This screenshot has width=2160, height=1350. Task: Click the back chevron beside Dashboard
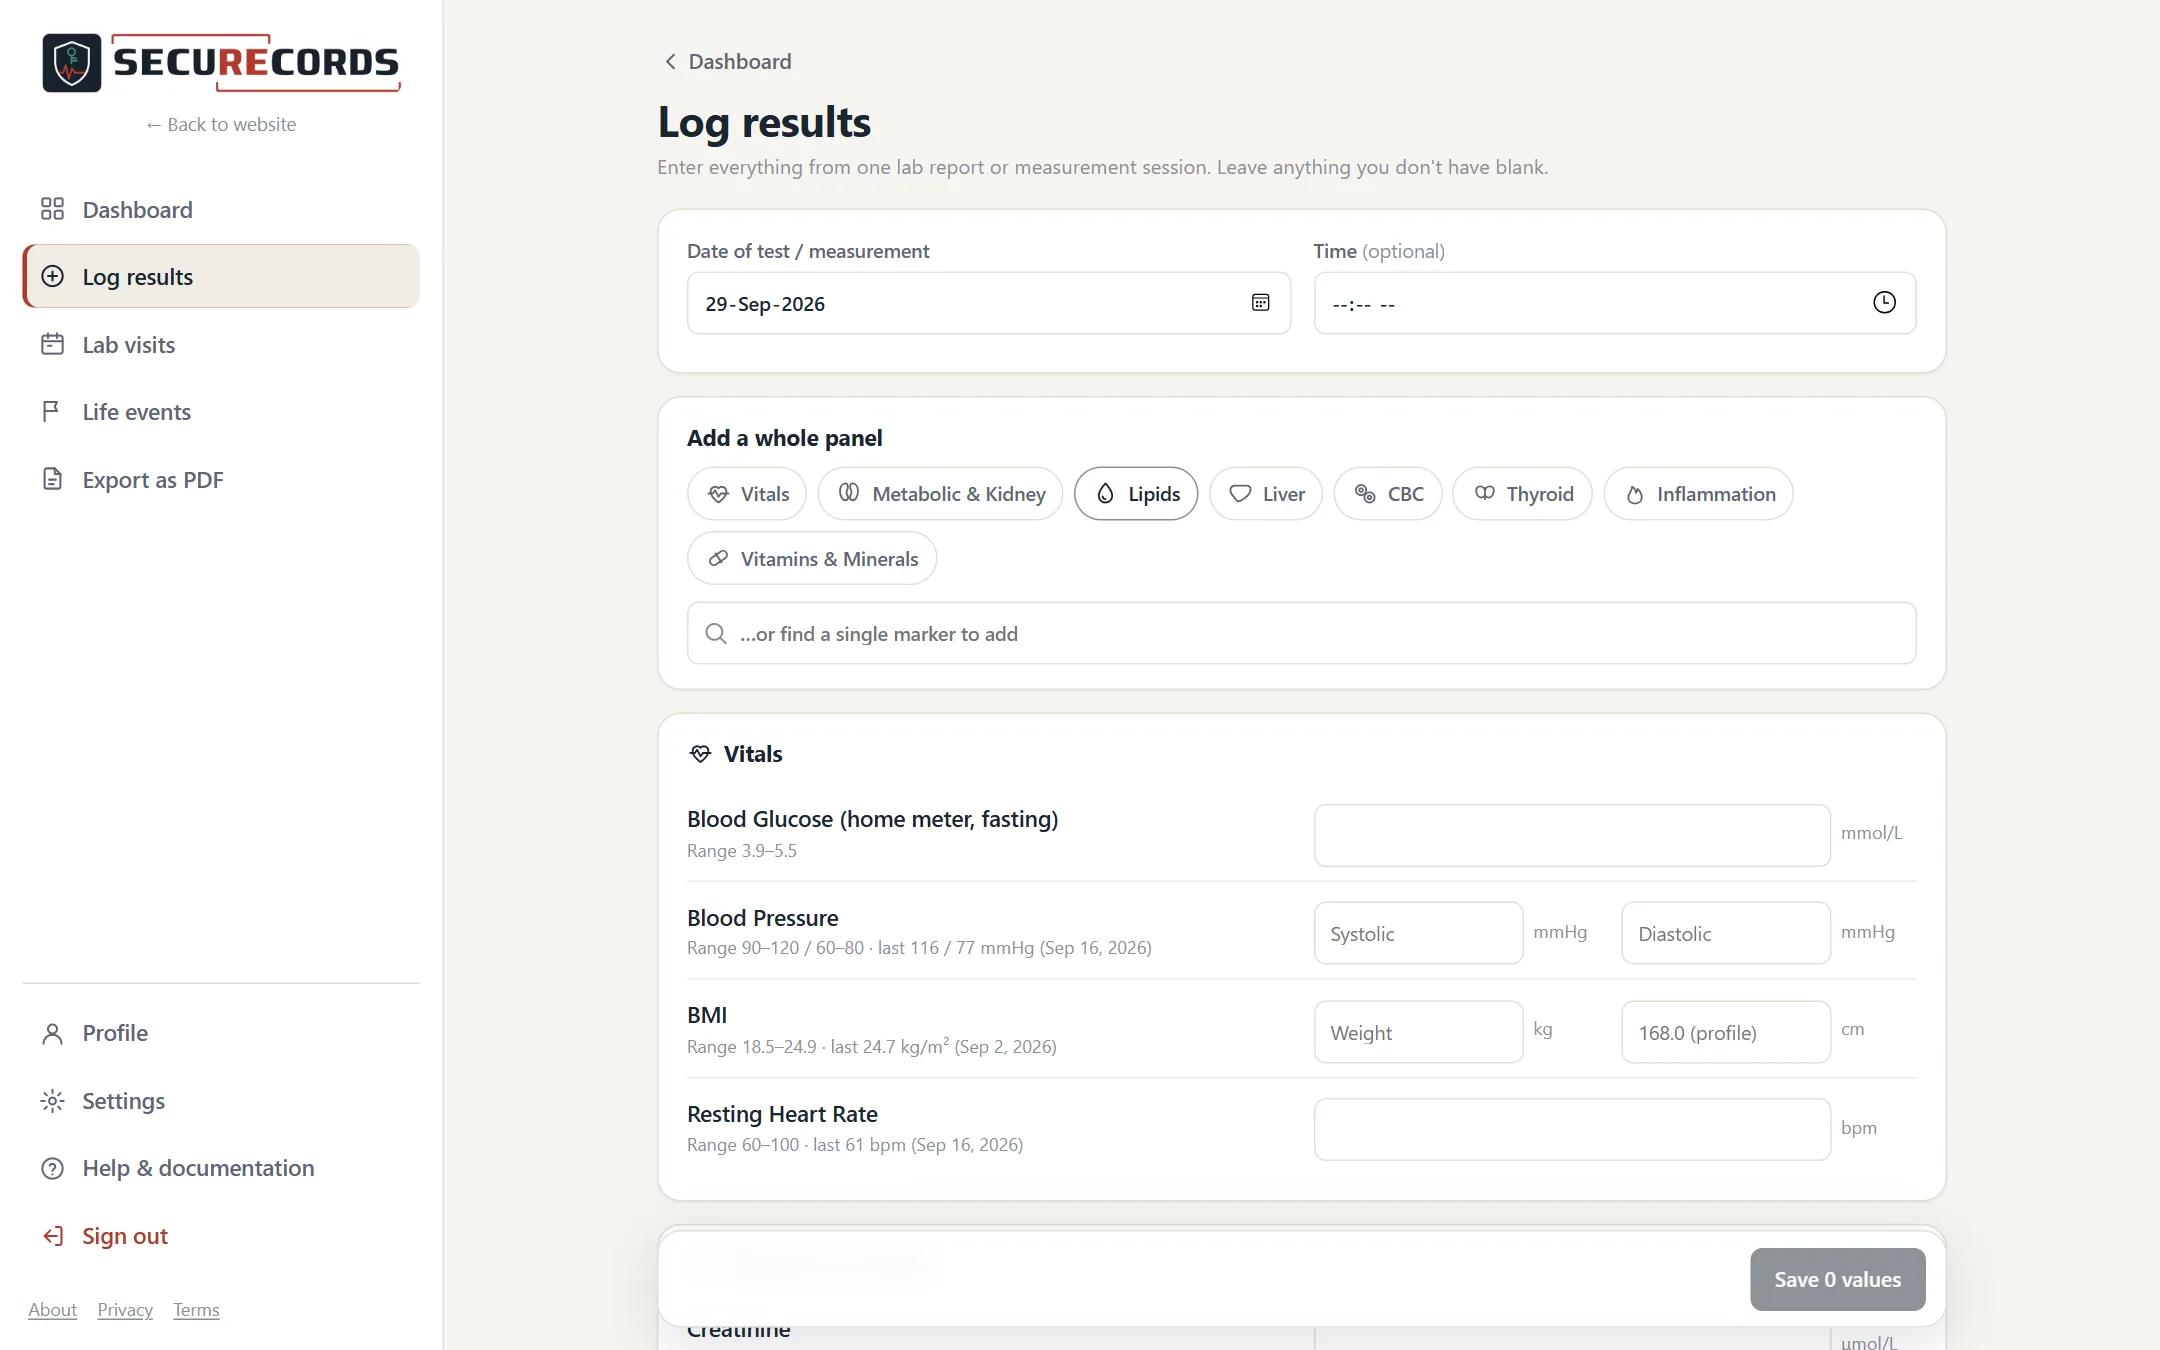pos(670,61)
